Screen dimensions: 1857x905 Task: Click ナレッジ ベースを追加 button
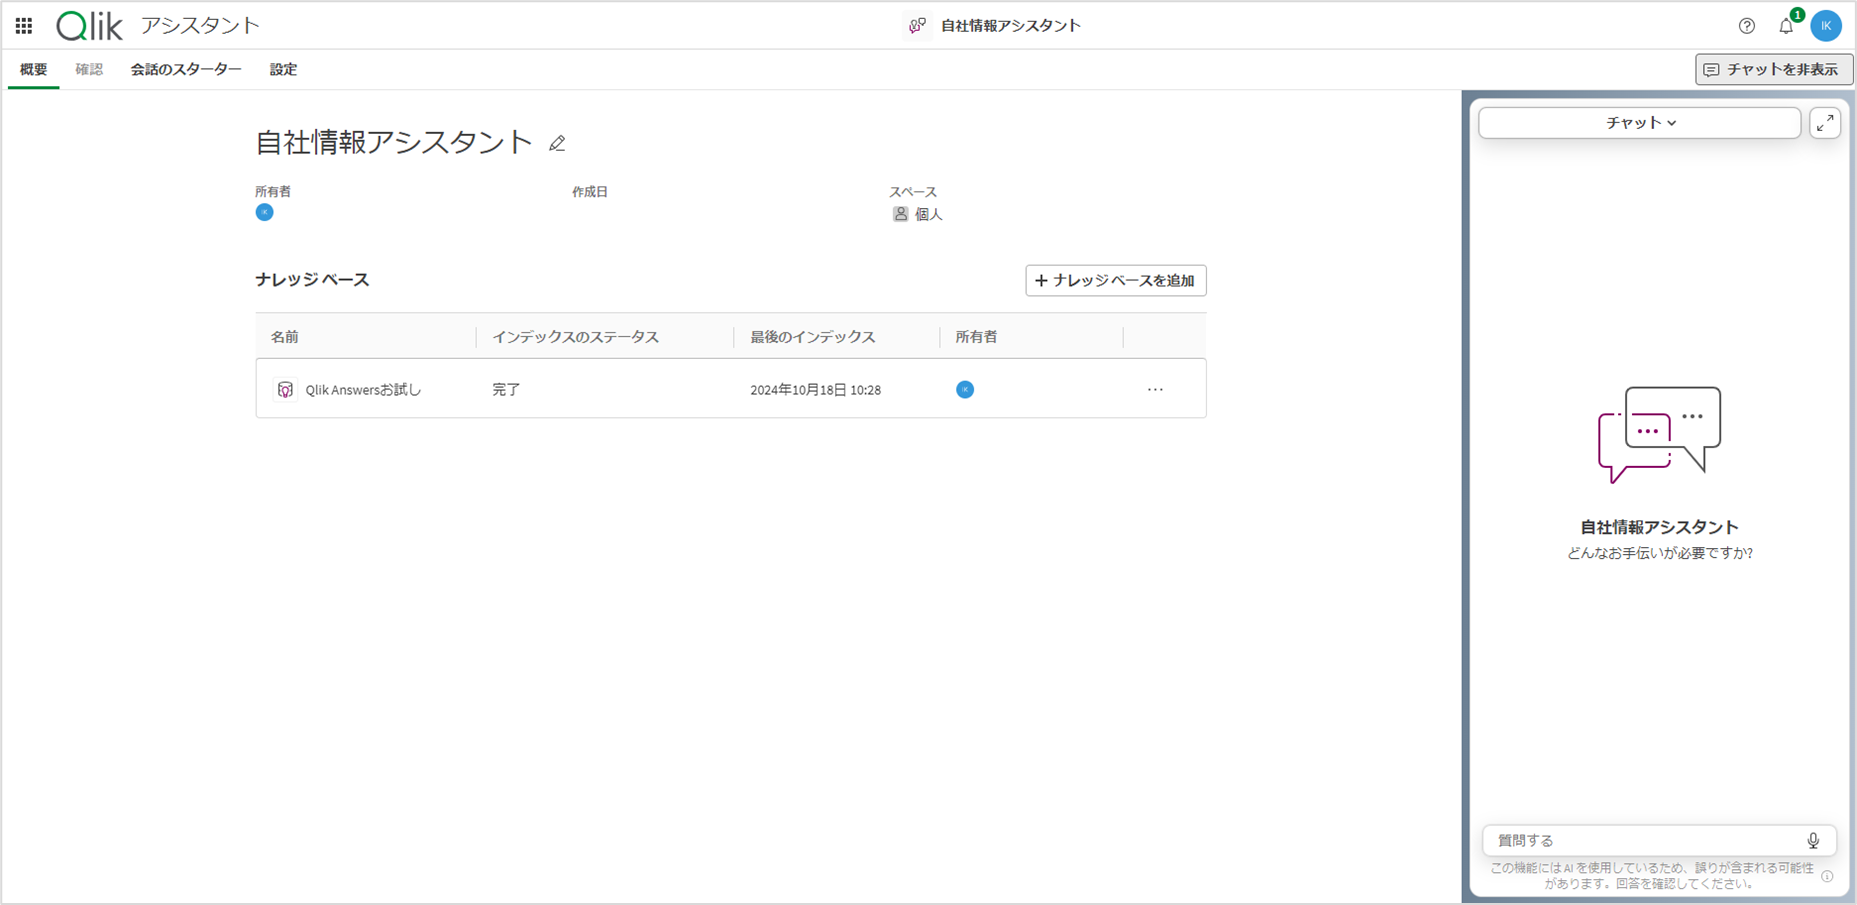[x=1116, y=280]
